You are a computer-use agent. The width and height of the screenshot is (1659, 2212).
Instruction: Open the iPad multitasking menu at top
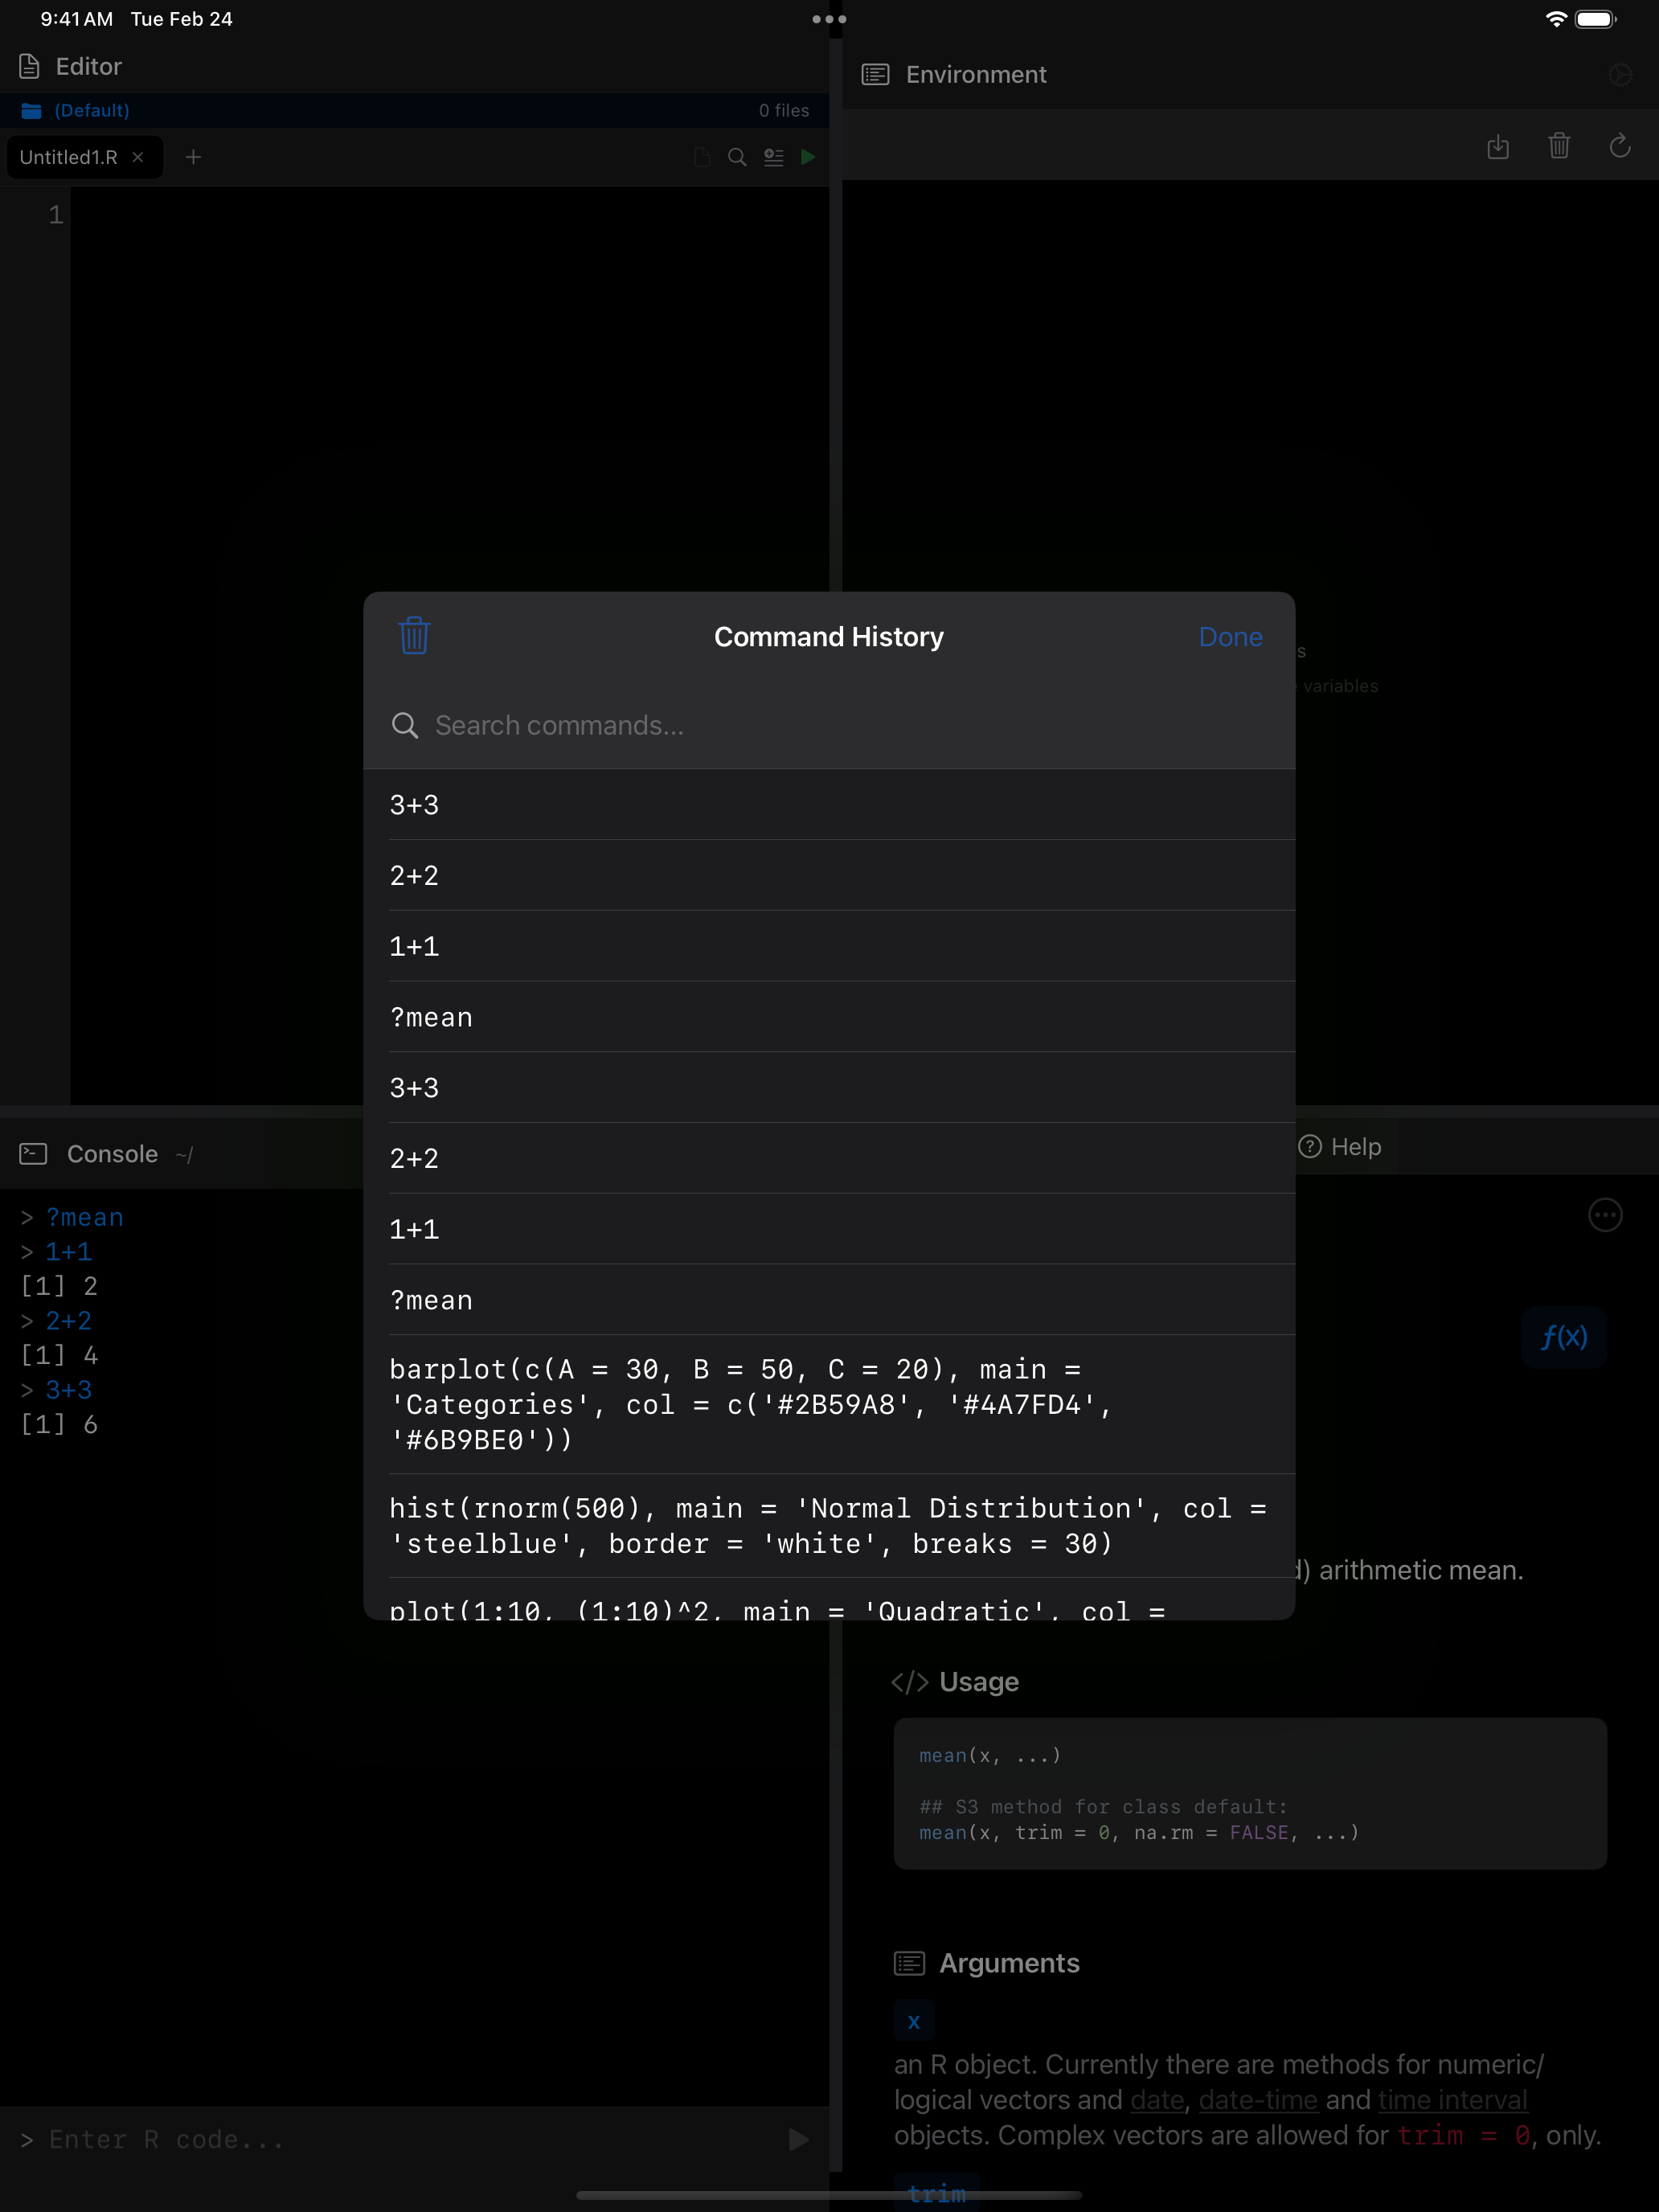(x=830, y=18)
